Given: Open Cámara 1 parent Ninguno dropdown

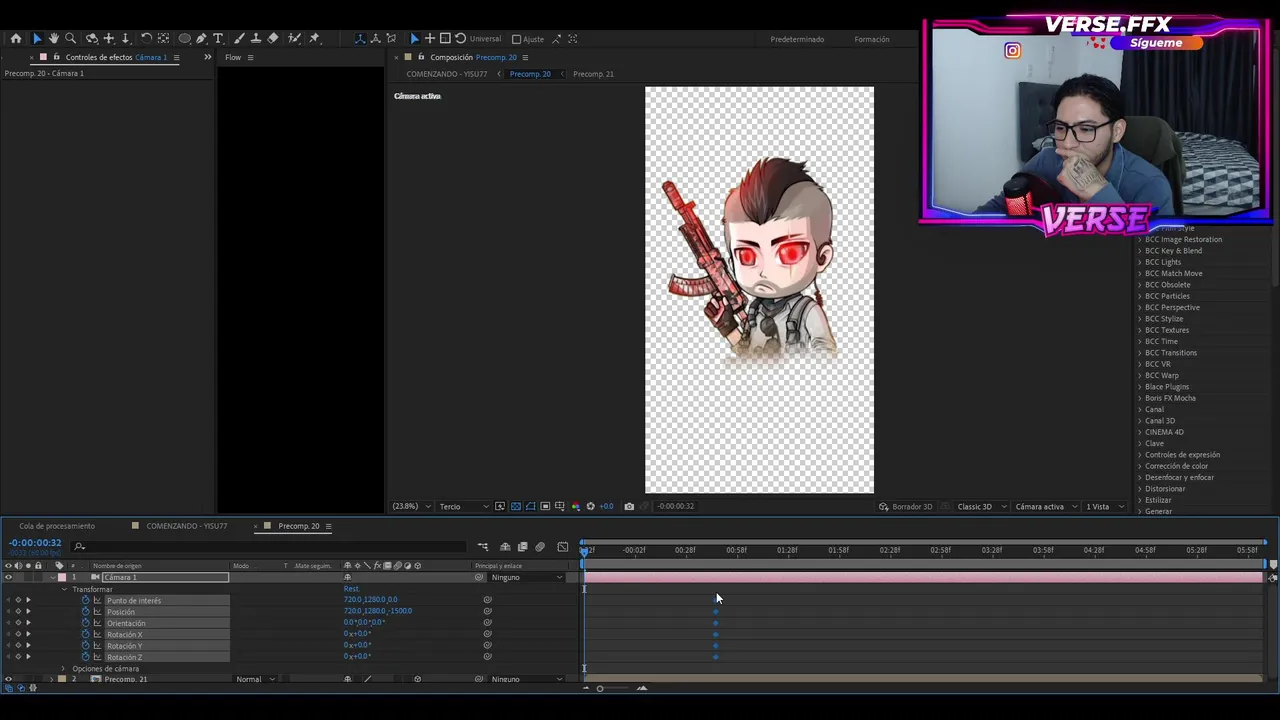Looking at the screenshot, I should pos(527,578).
